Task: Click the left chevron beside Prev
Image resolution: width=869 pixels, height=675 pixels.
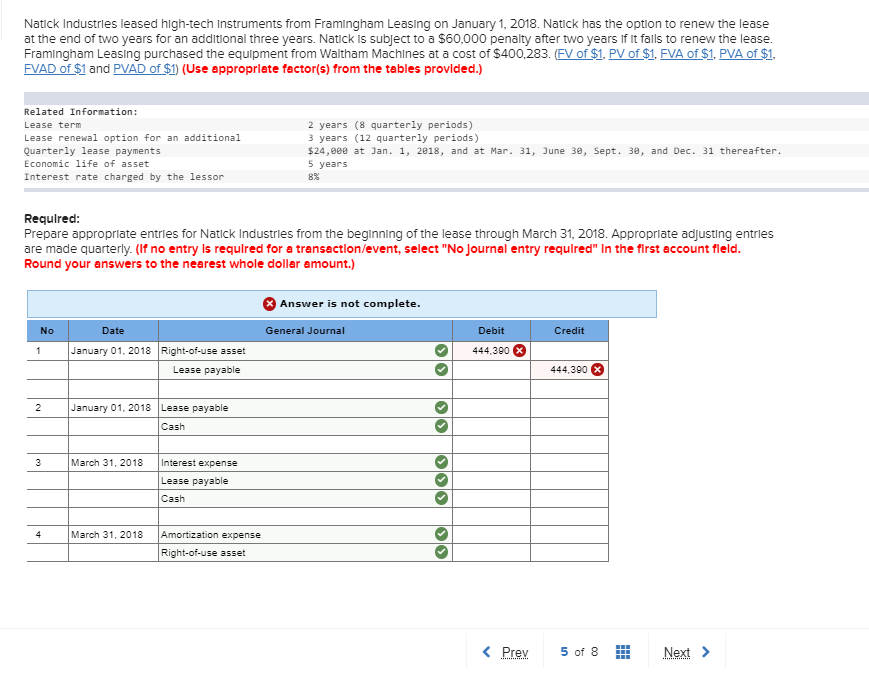Action: pyautogui.click(x=487, y=652)
